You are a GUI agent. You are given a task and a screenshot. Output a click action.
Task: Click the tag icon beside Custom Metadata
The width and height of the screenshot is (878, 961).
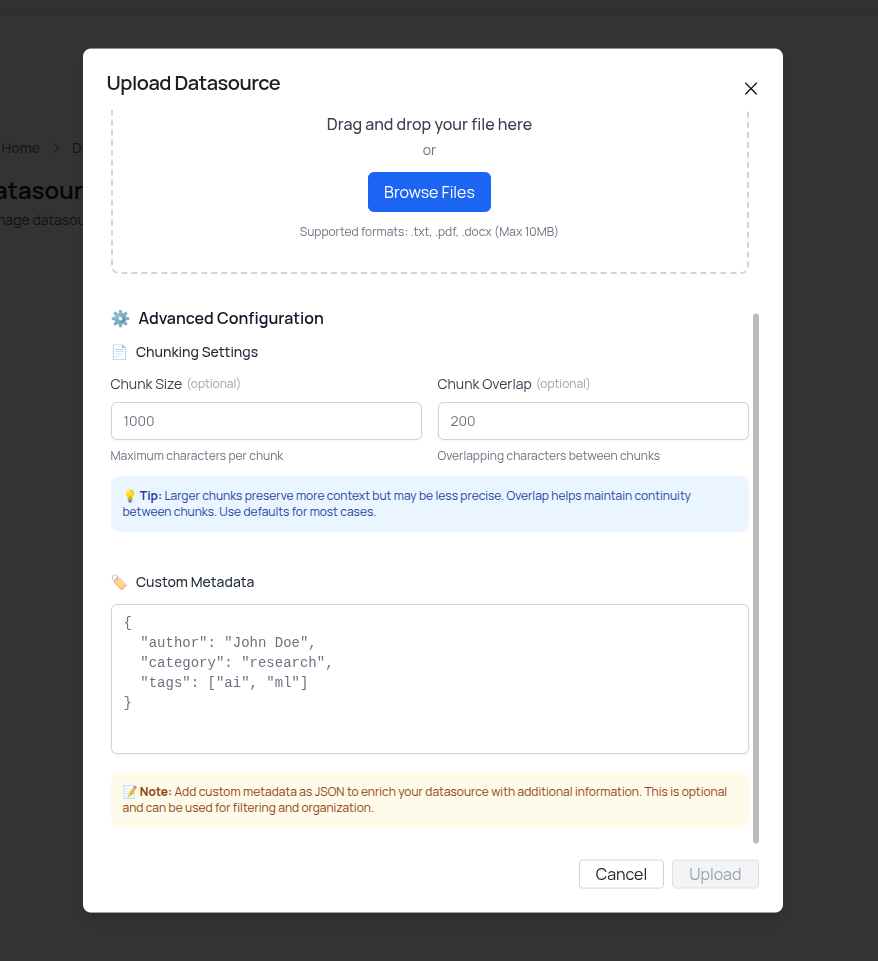(x=119, y=582)
